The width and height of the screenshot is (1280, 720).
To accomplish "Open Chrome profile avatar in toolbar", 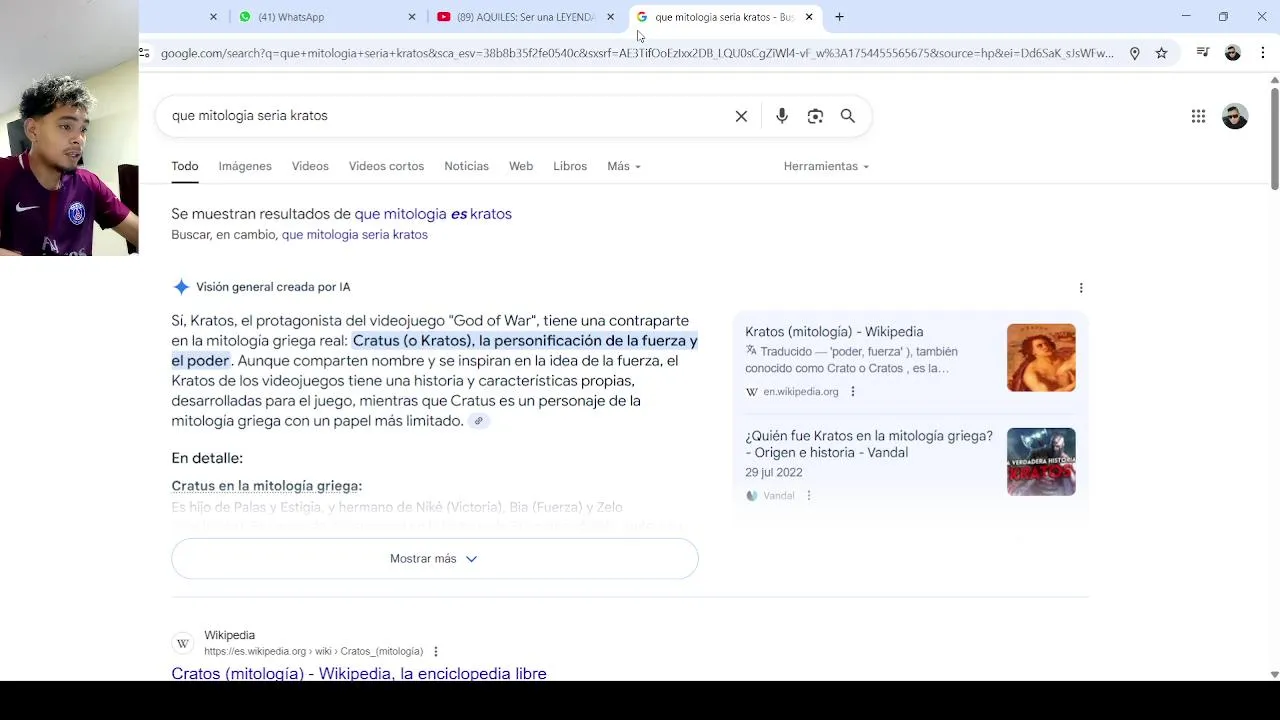I will tap(1233, 53).
